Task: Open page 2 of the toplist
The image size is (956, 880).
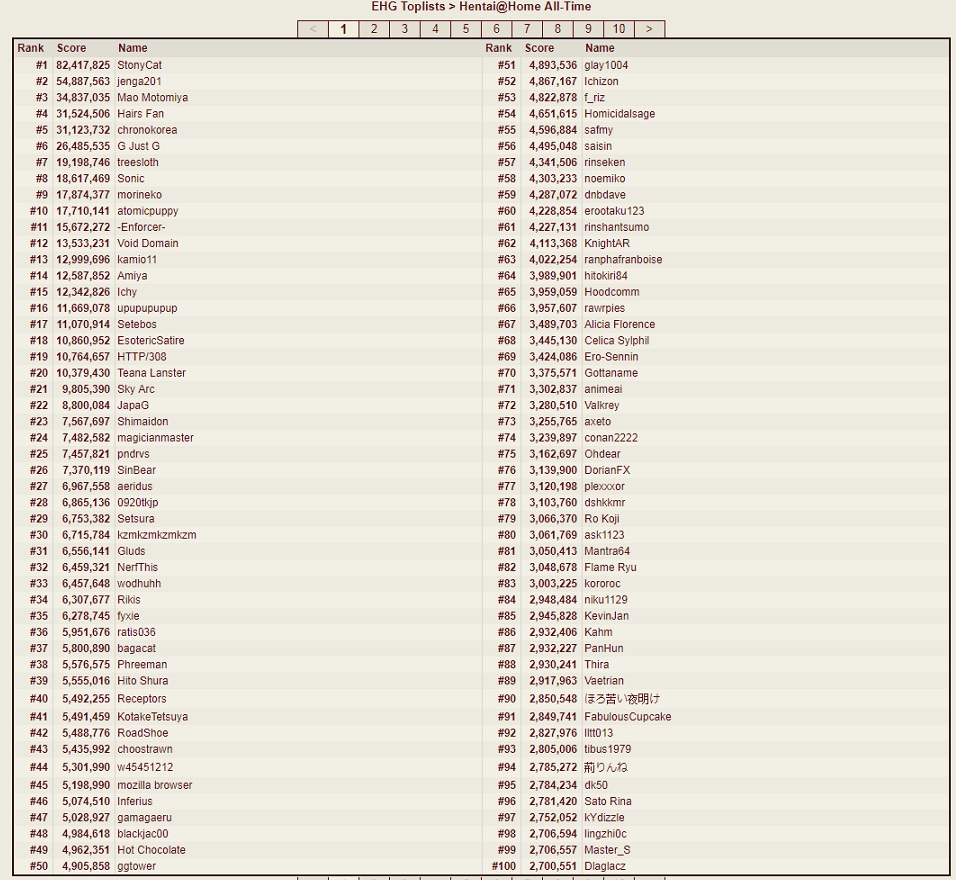Action: pos(374,29)
